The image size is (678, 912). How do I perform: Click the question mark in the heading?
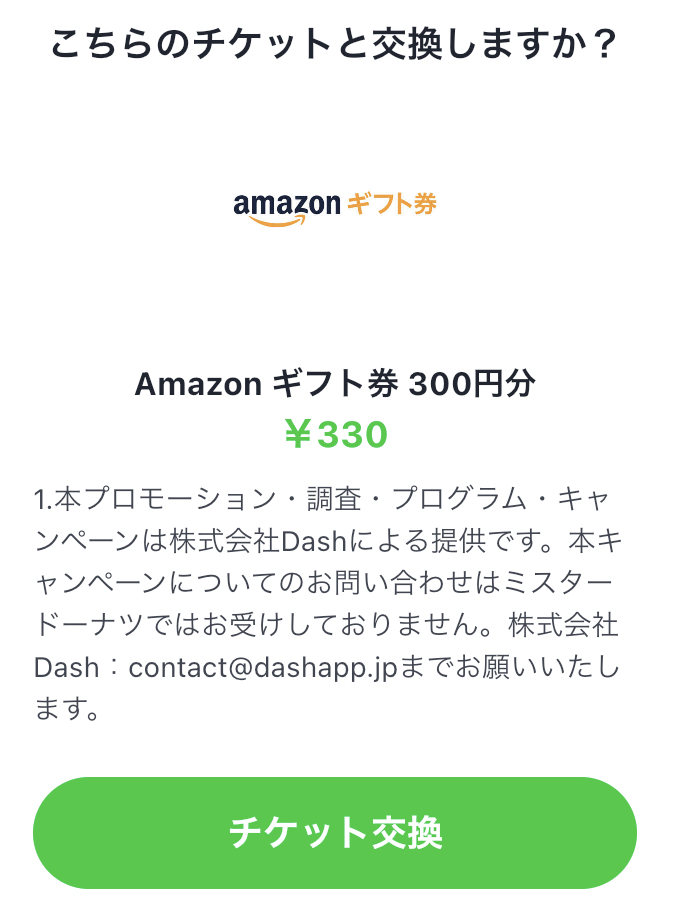coord(602,44)
